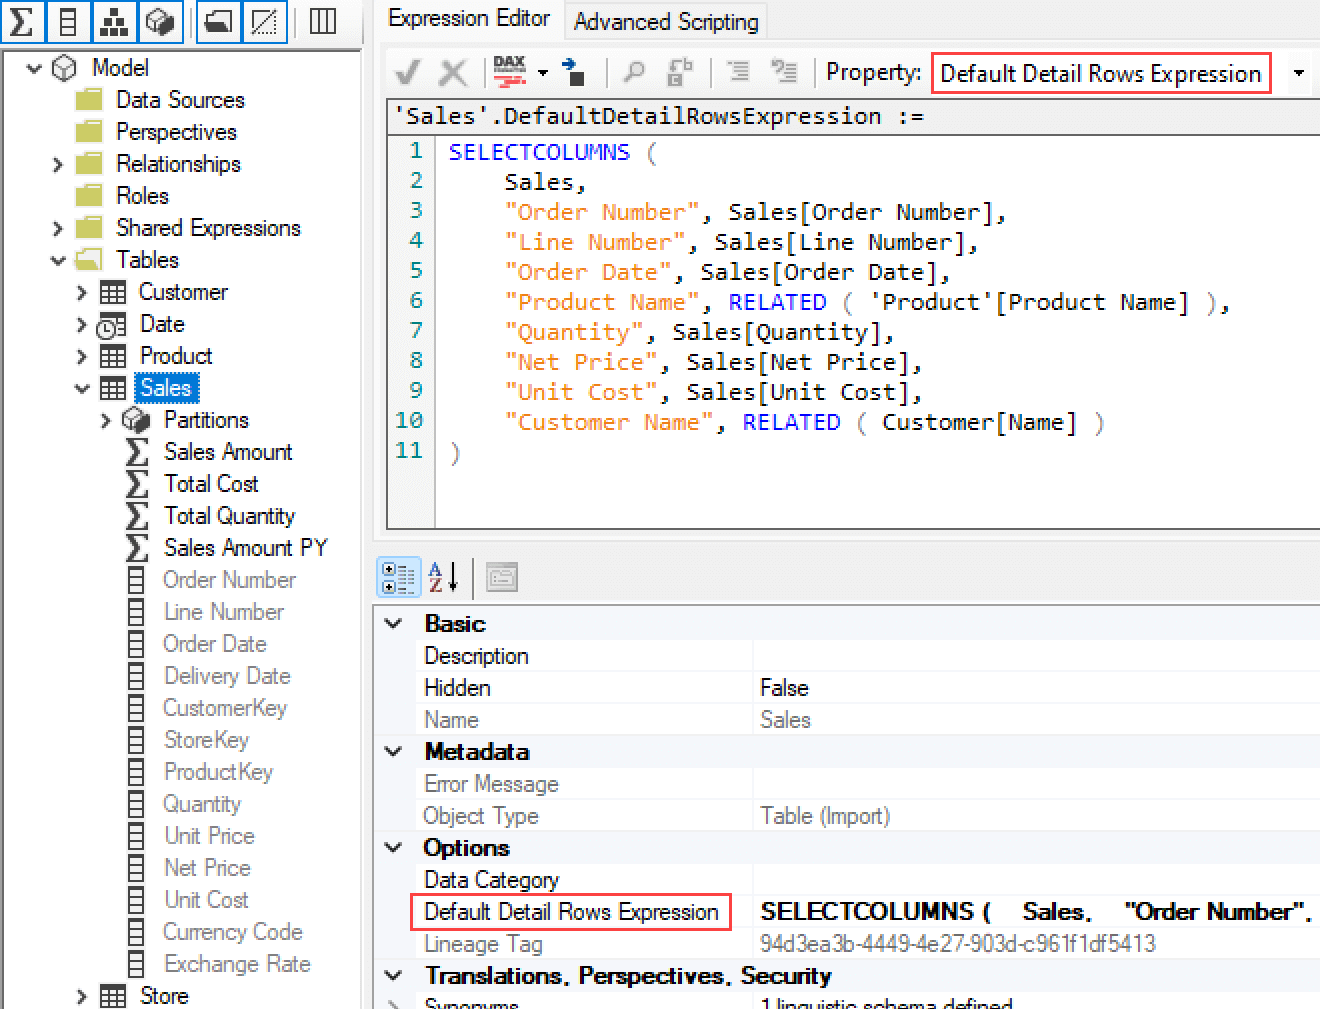
Task: Switch to the Advanced Scripting tab
Action: coord(666,21)
